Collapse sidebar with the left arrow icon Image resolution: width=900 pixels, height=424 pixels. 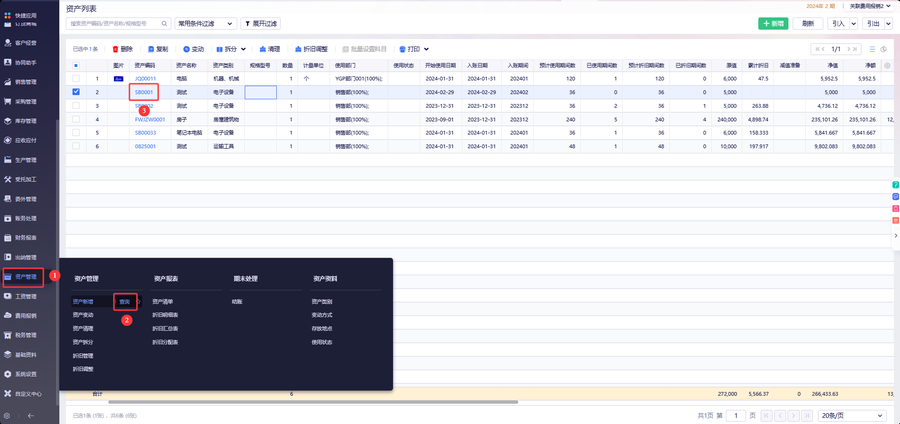click(x=31, y=415)
